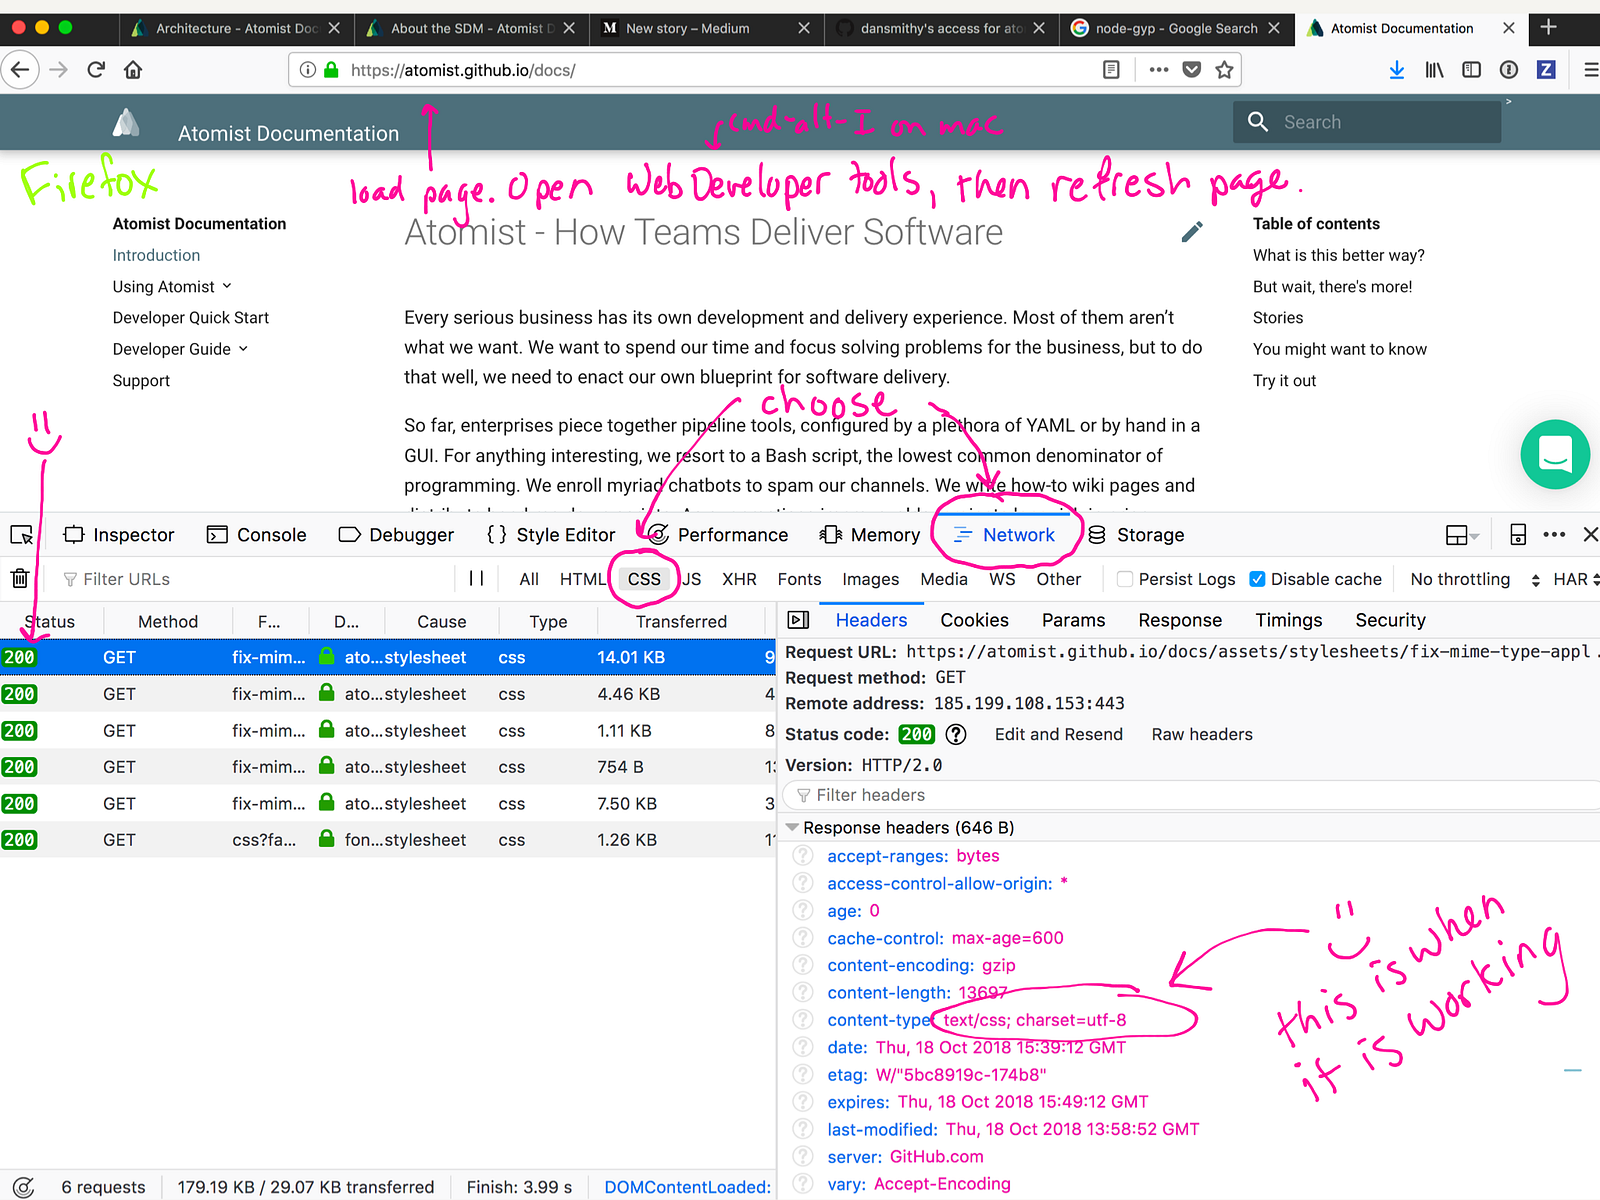1600x1200 pixels.
Task: Filter requests by XHR
Action: (739, 579)
